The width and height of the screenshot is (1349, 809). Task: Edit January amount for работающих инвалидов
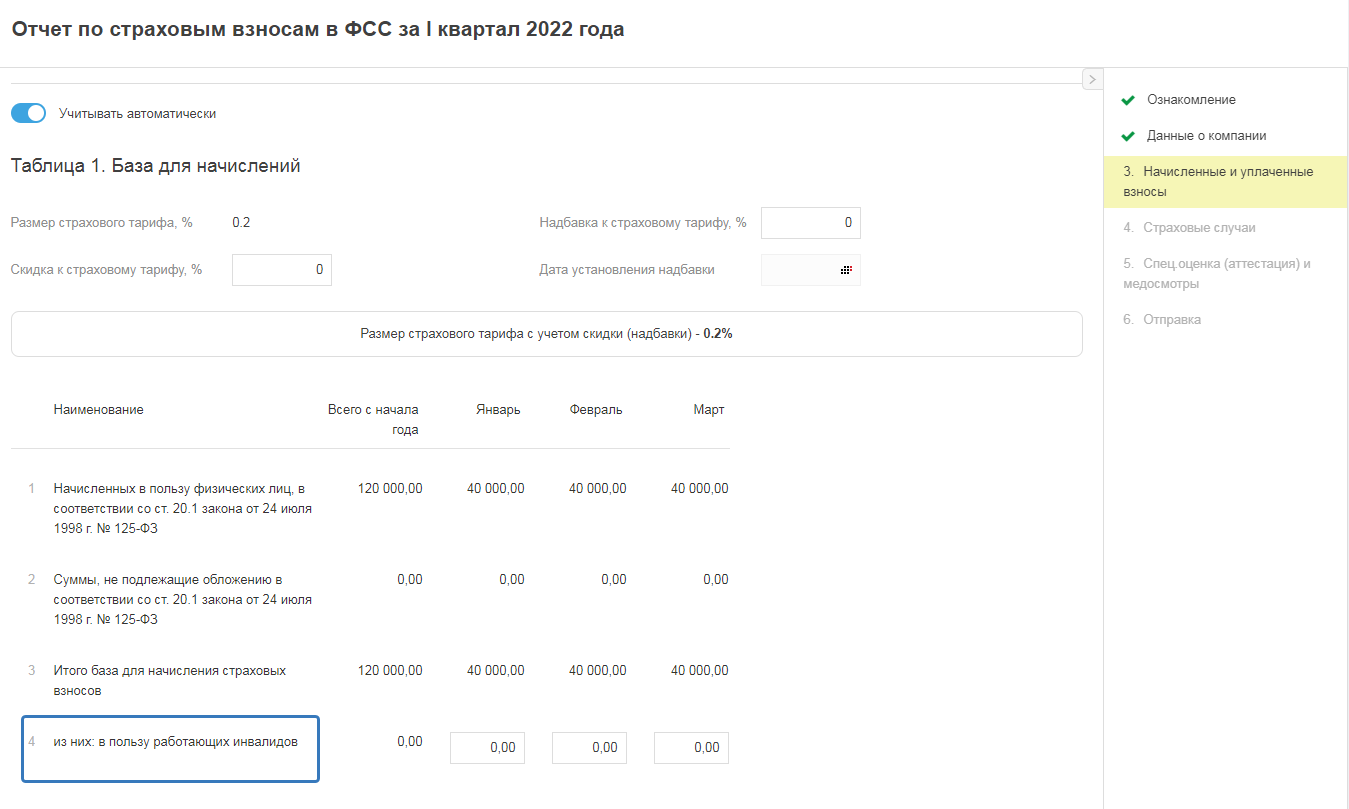coord(487,748)
